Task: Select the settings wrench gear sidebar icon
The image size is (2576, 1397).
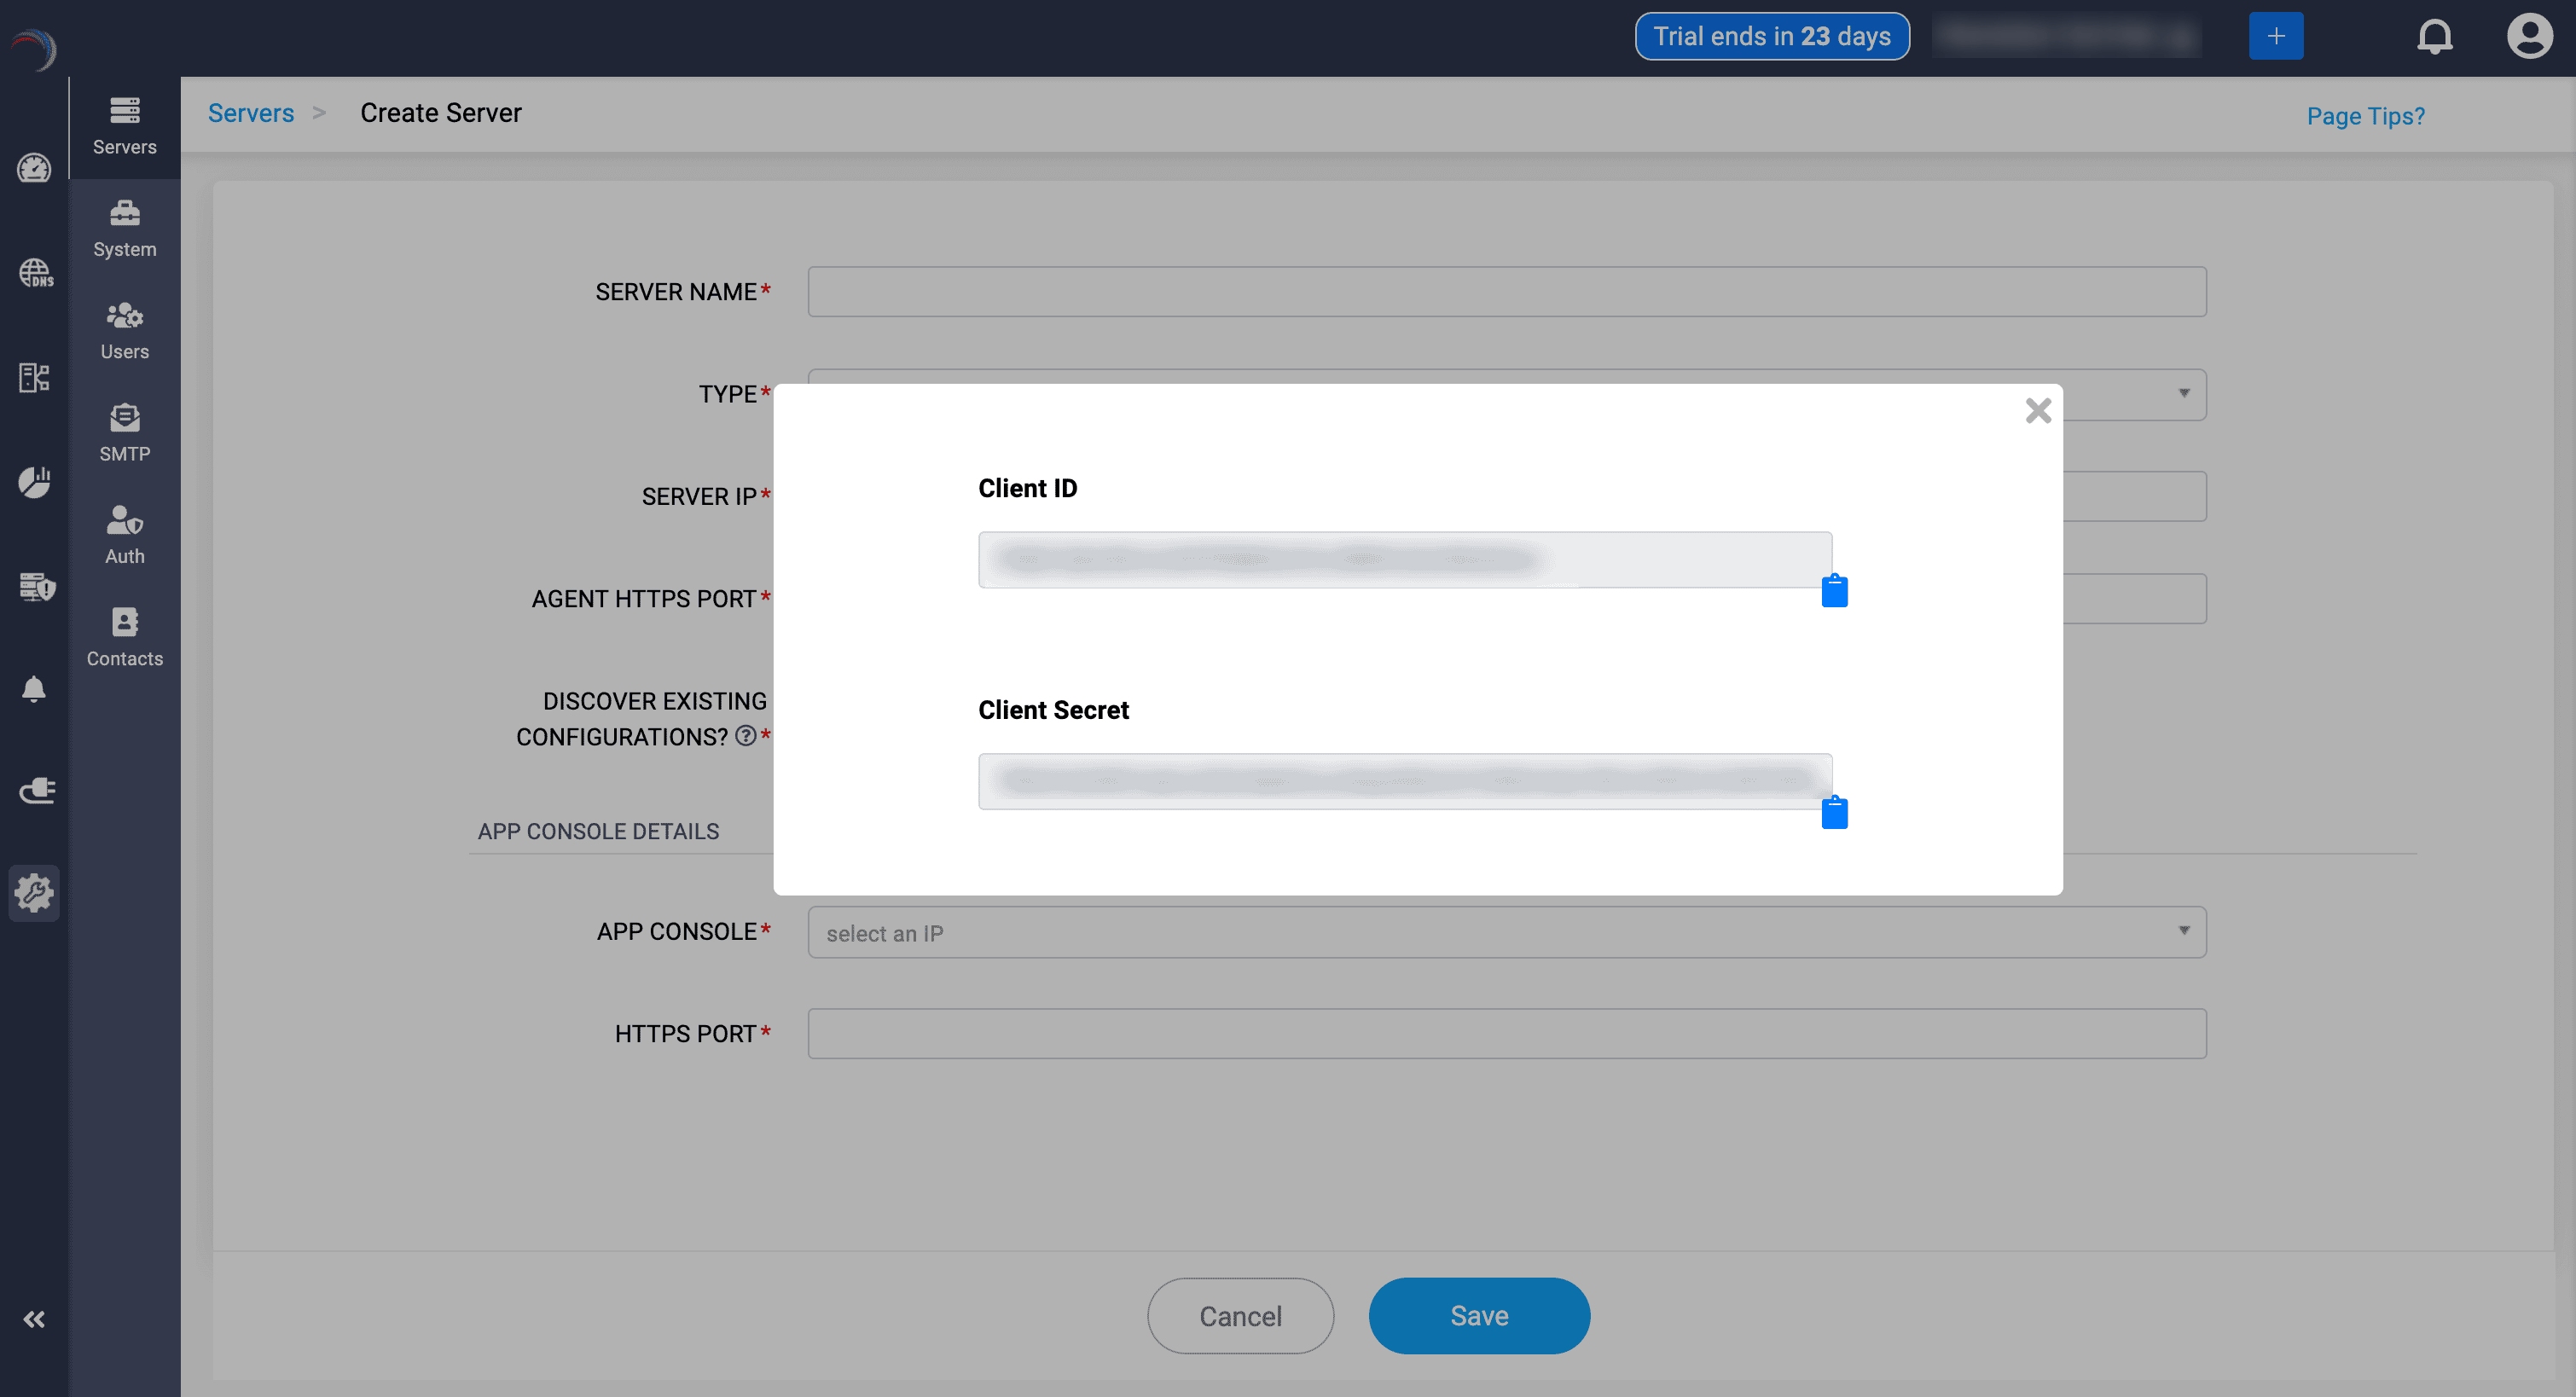Action: point(35,893)
